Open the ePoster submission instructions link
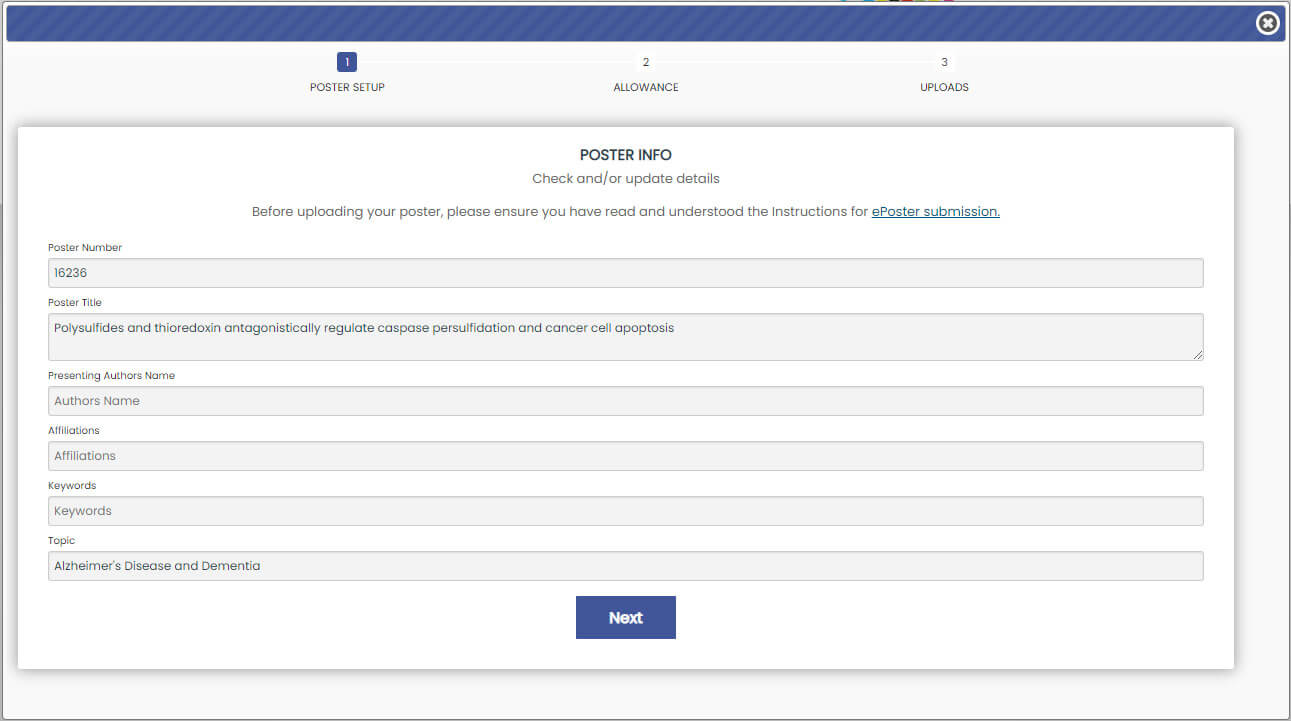The image size is (1291, 721). [935, 212]
